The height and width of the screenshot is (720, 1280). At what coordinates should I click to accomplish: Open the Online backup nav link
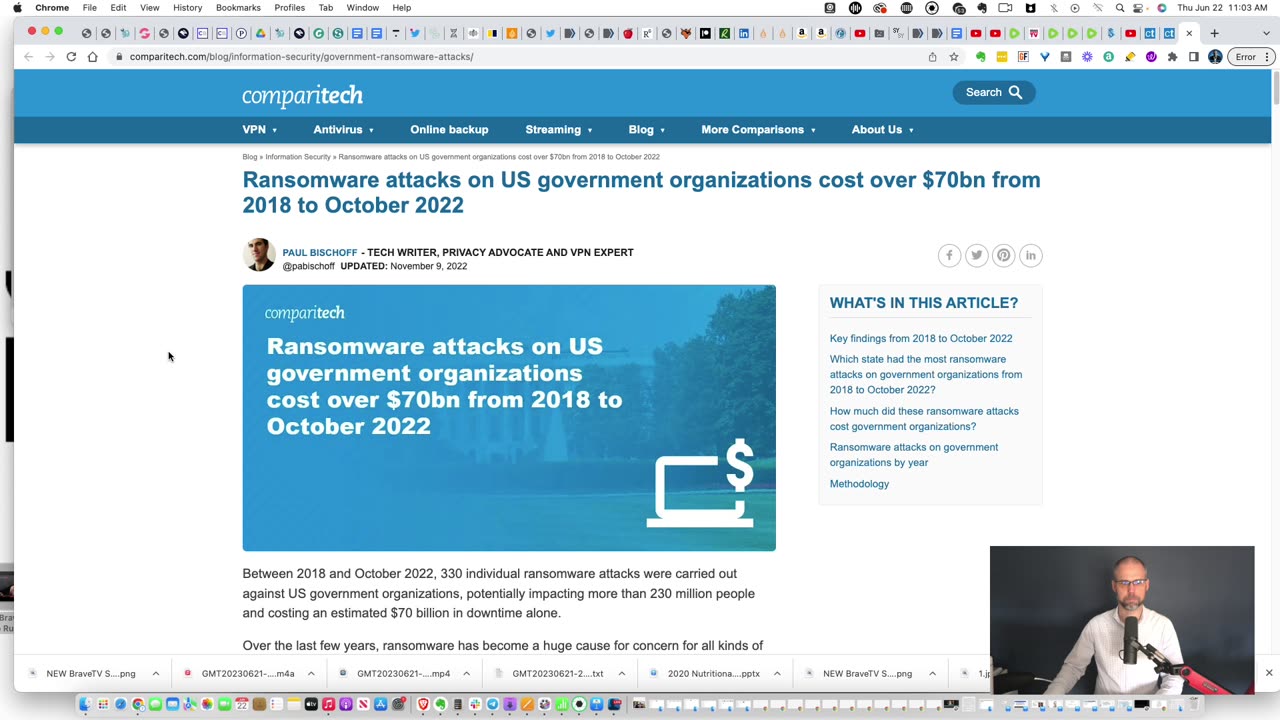pyautogui.click(x=449, y=130)
